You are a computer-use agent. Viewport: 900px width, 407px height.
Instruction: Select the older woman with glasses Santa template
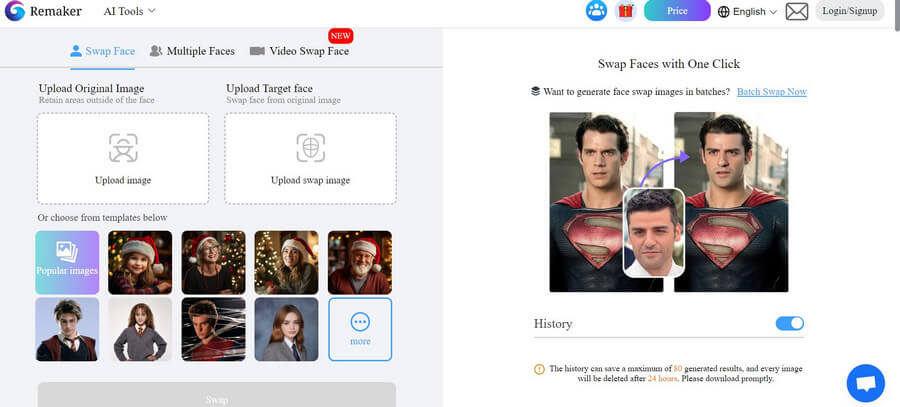pyautogui.click(x=214, y=262)
